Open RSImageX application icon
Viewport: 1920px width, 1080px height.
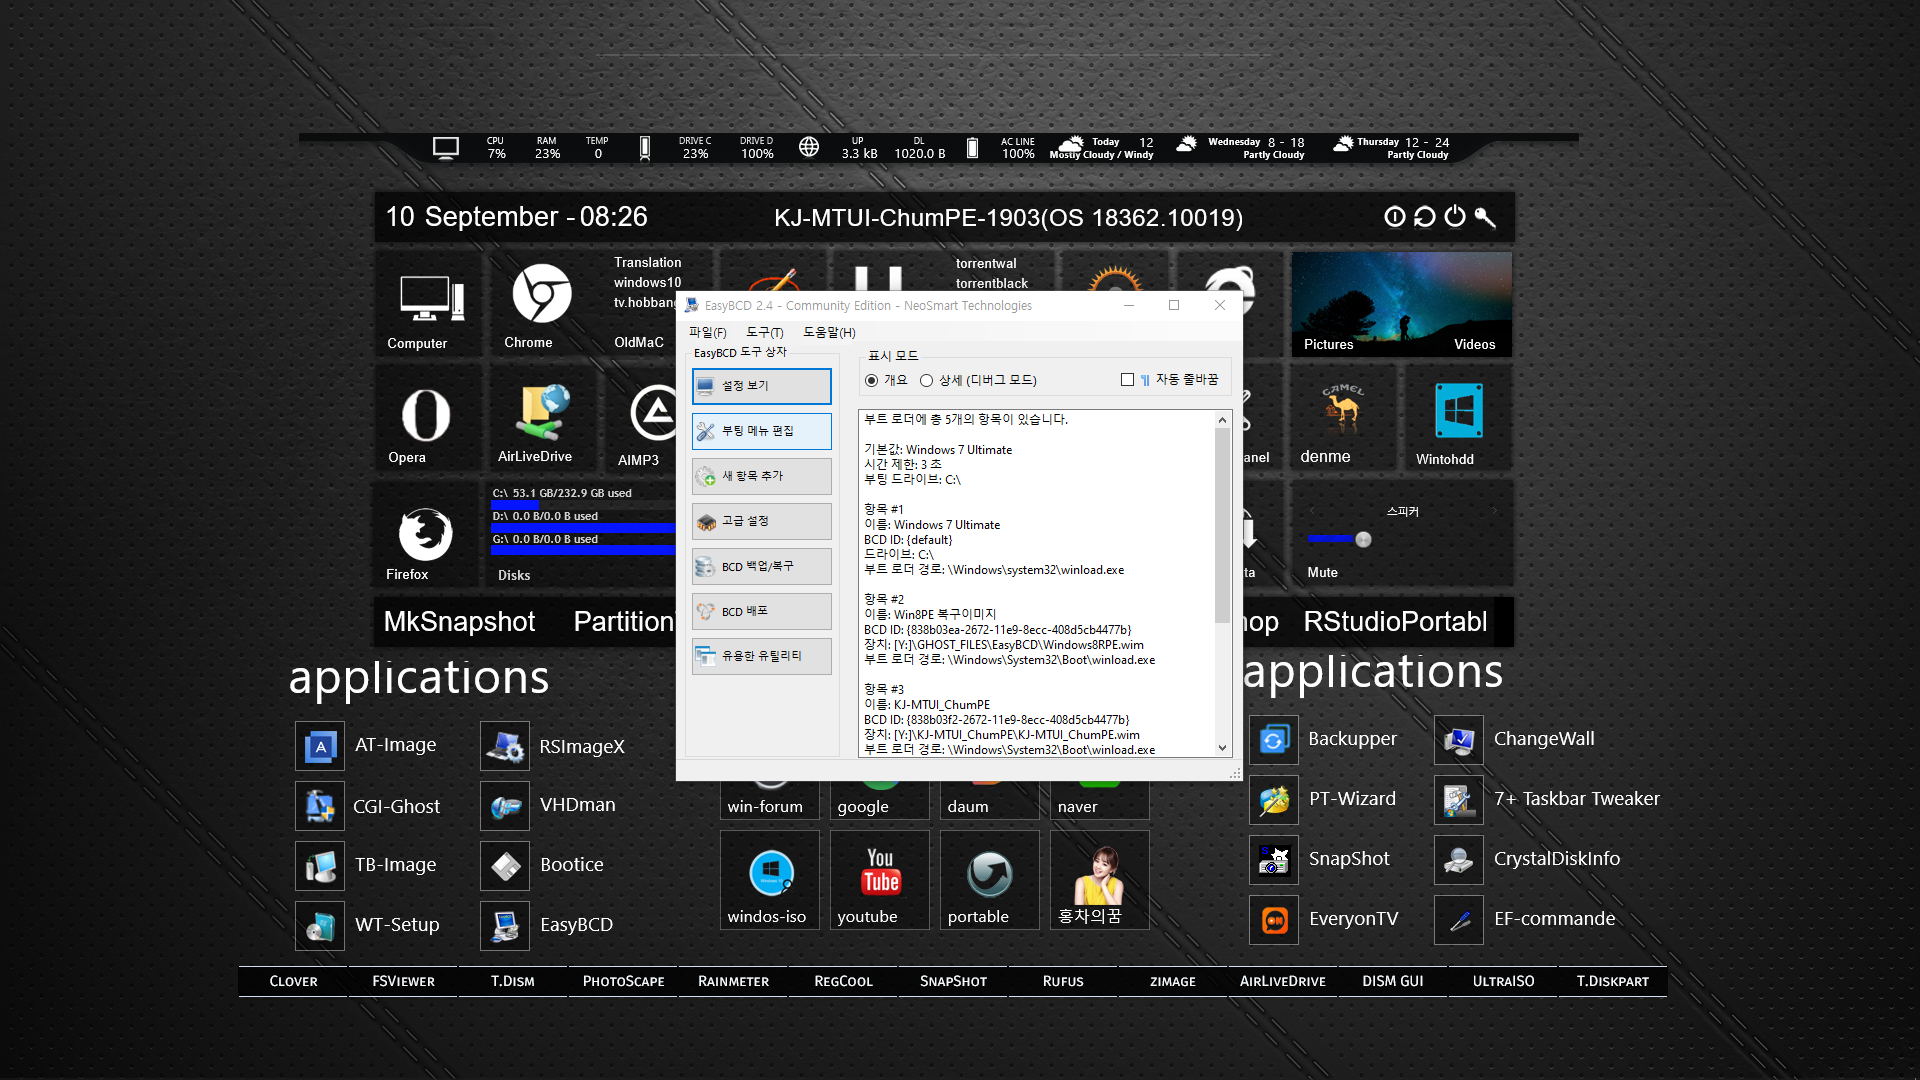[505, 746]
